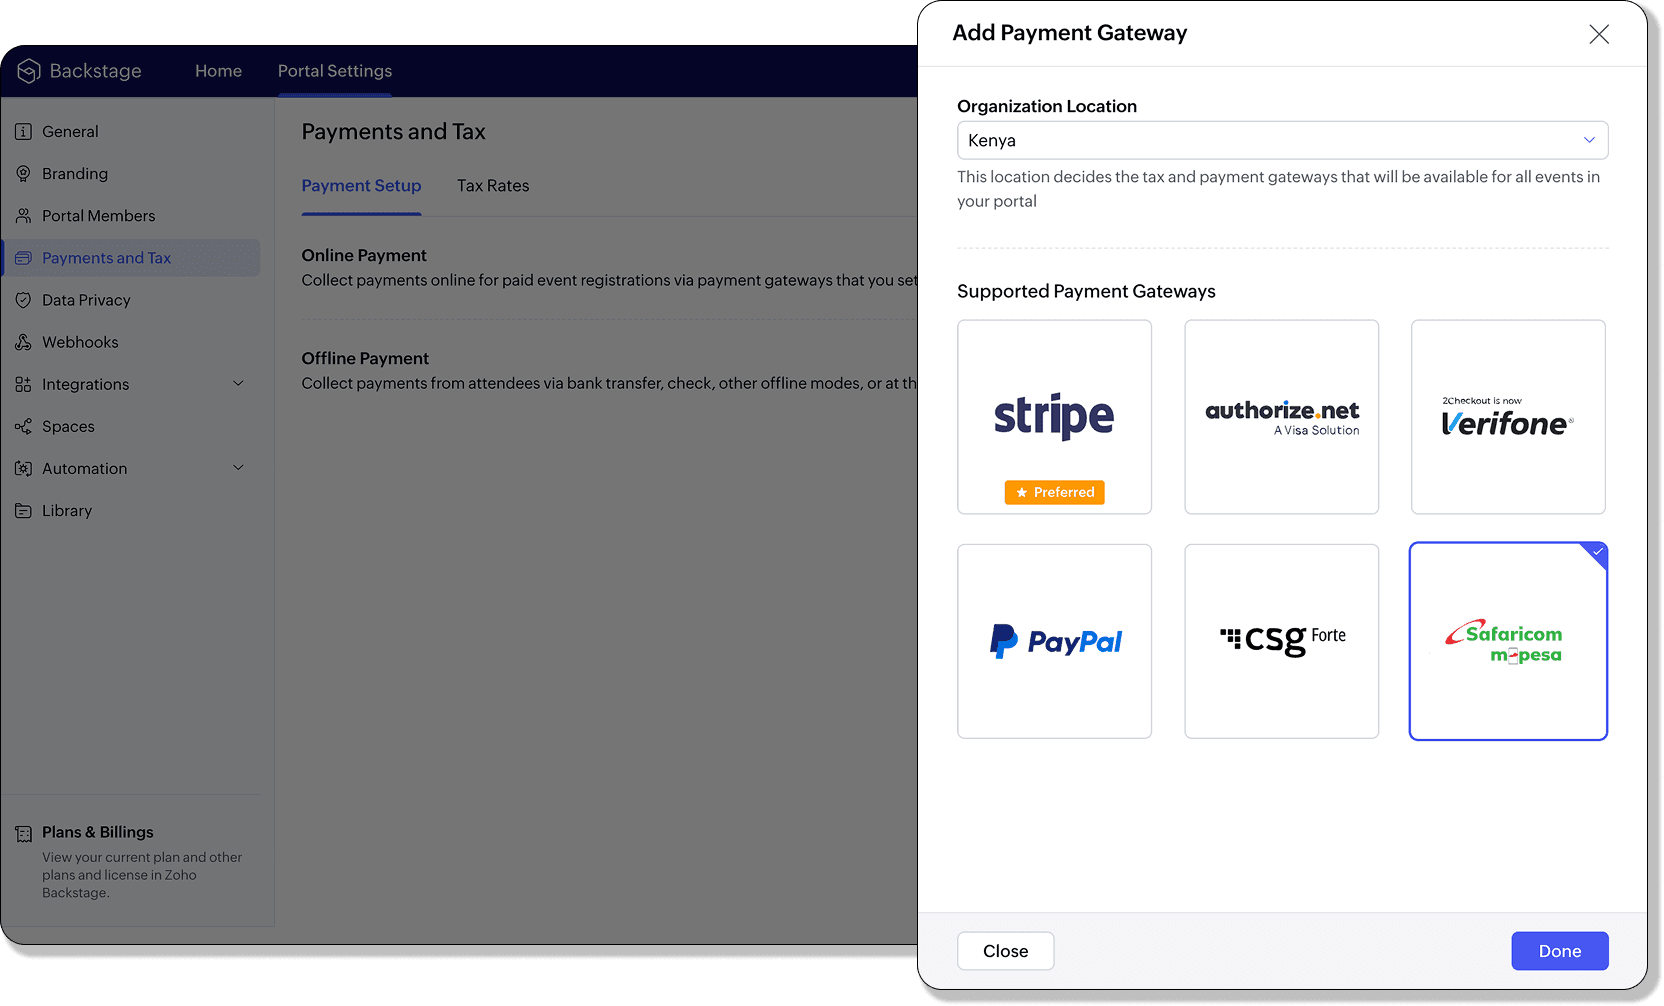Click the Offline Payment section heading
This screenshot has width=1664, height=1006.
coord(365,359)
